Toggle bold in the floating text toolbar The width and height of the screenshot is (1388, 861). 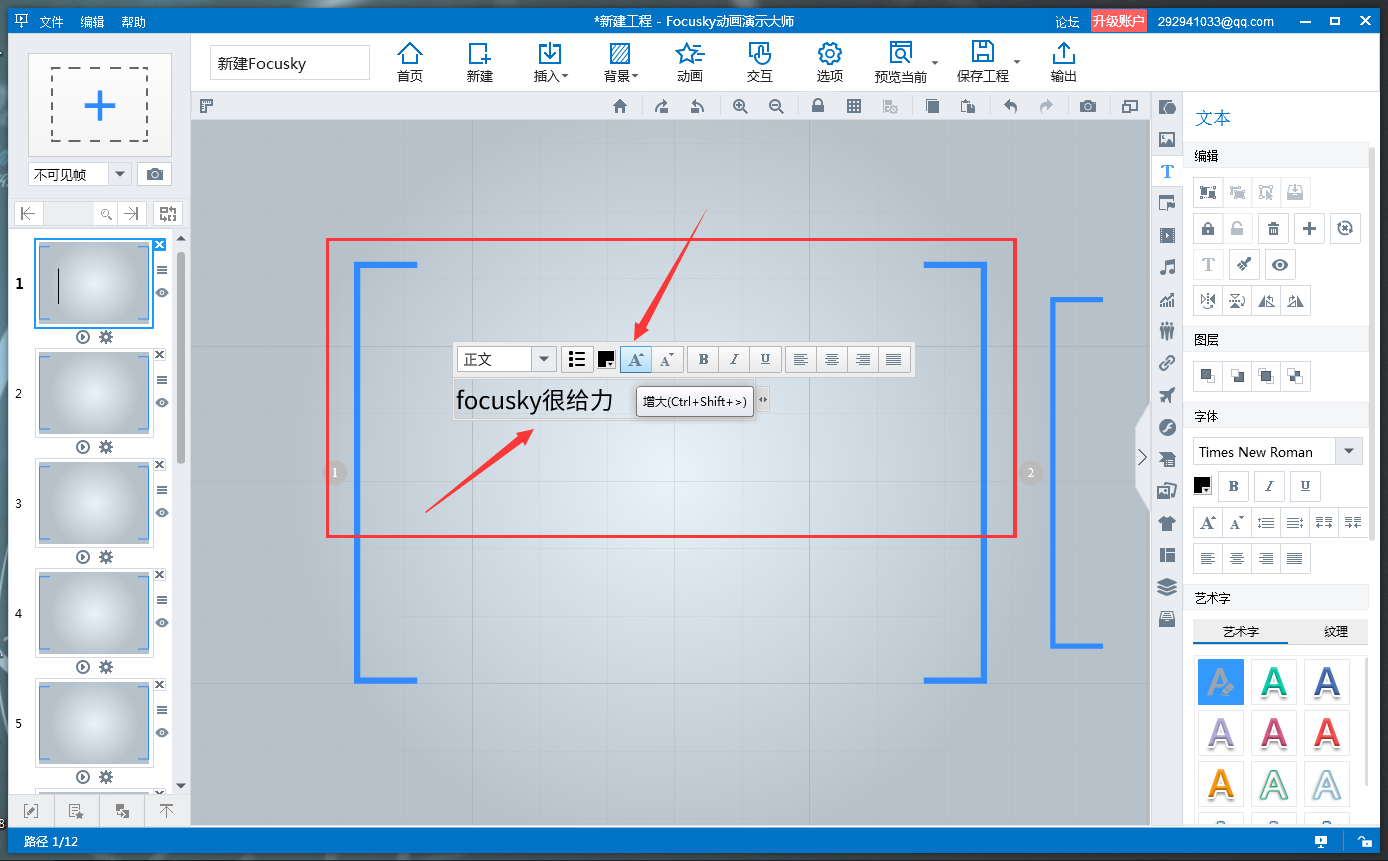[x=703, y=359]
